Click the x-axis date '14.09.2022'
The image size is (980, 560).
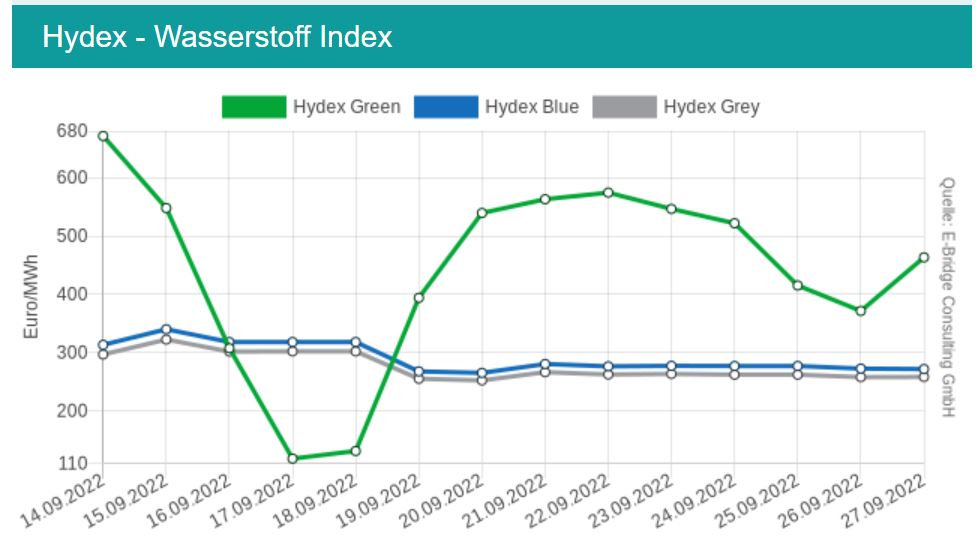pyautogui.click(x=62, y=501)
